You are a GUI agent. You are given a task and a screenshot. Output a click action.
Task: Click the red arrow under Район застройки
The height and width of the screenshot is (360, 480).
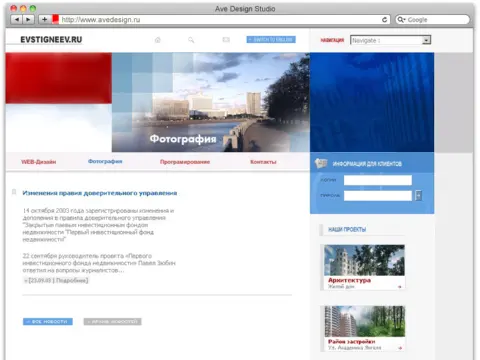(400, 348)
